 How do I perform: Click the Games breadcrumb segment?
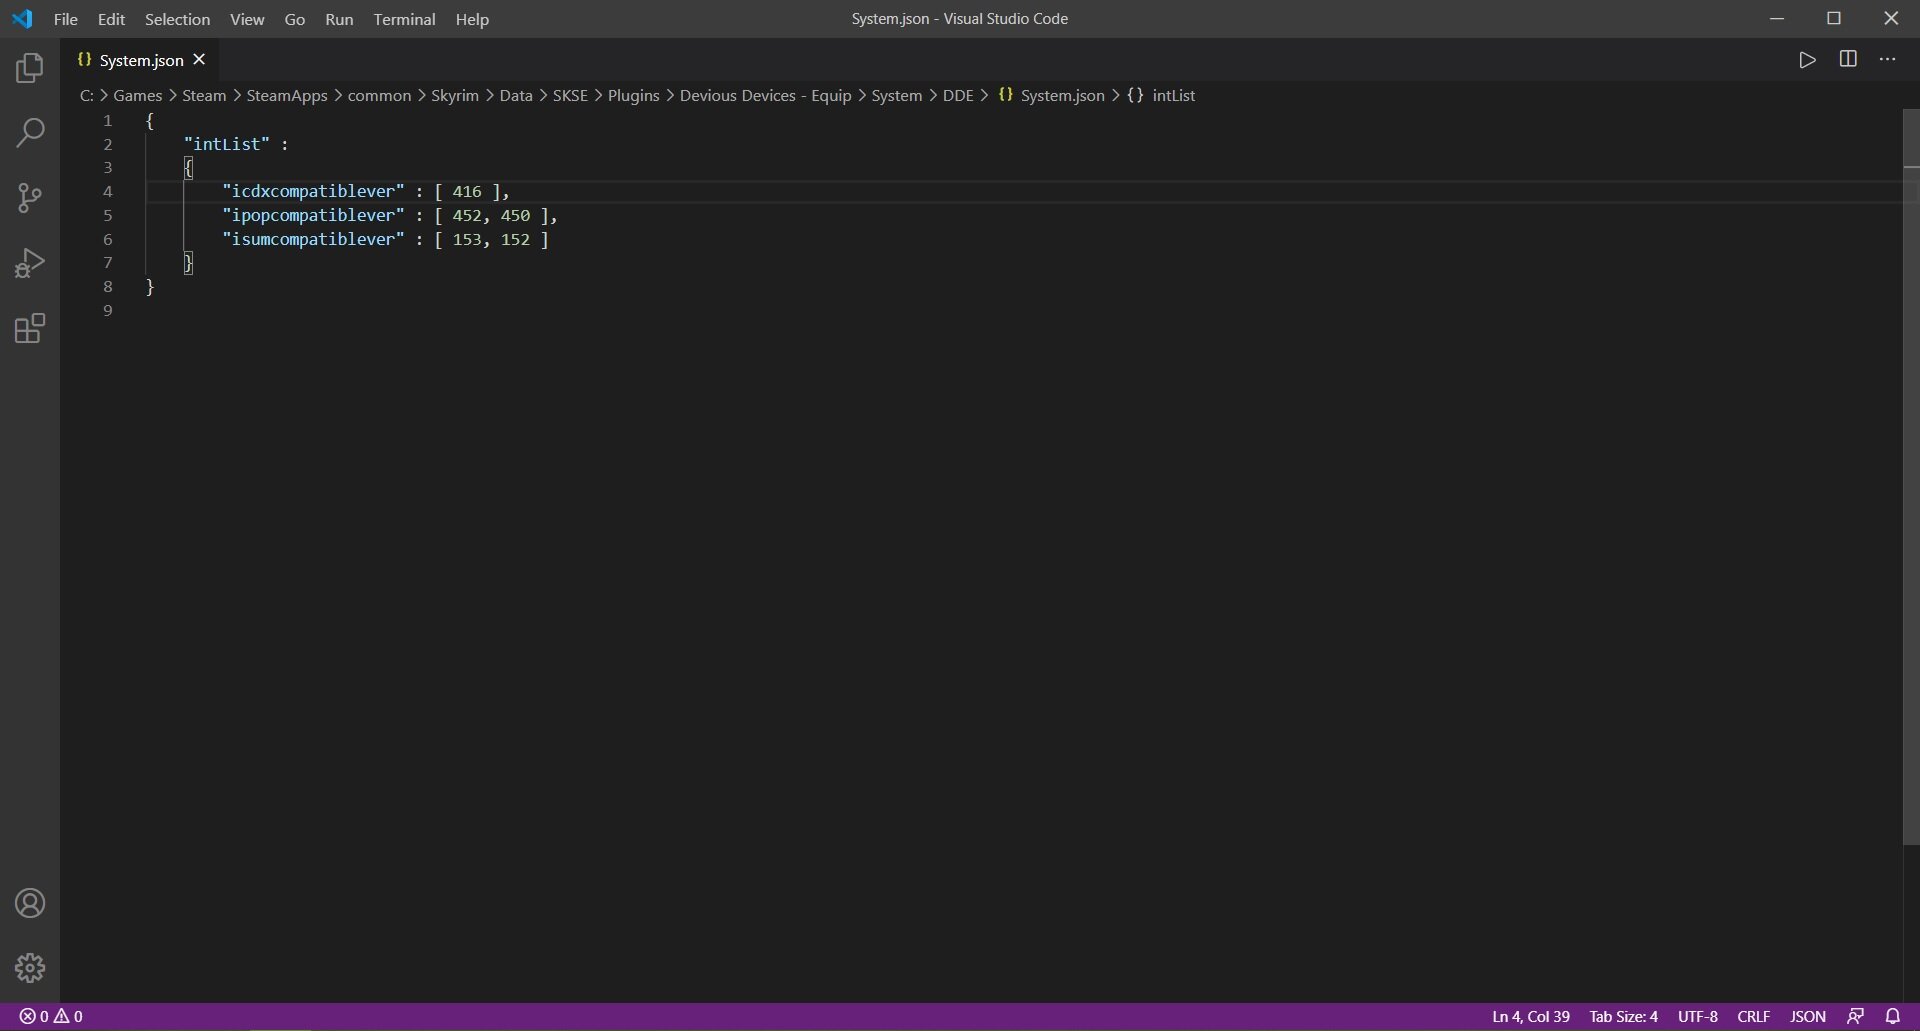coord(137,95)
